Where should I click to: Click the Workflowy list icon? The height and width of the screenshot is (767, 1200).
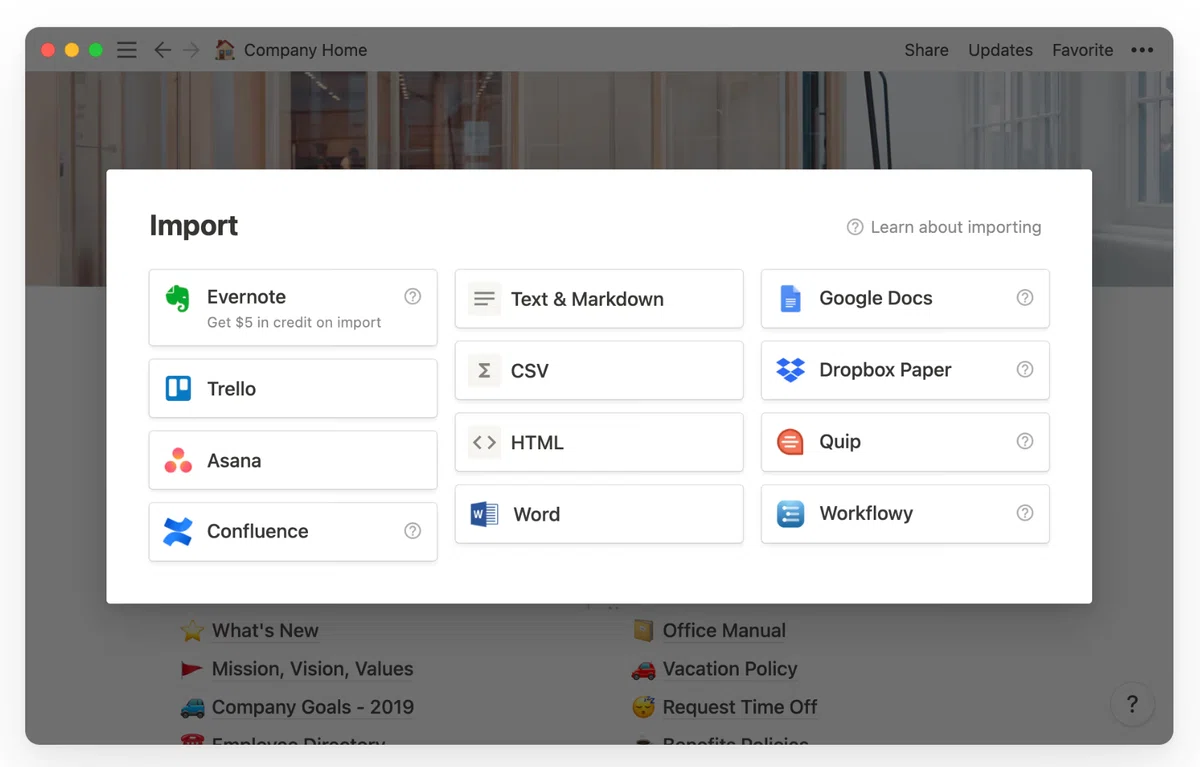[790, 514]
